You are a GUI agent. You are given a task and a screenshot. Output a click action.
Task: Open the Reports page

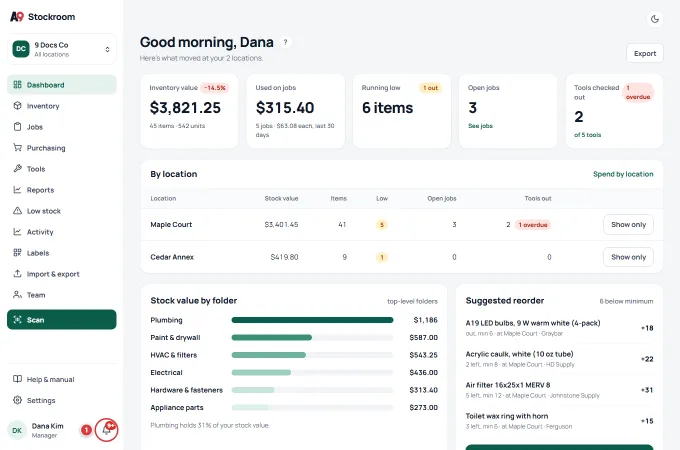click(x=62, y=190)
